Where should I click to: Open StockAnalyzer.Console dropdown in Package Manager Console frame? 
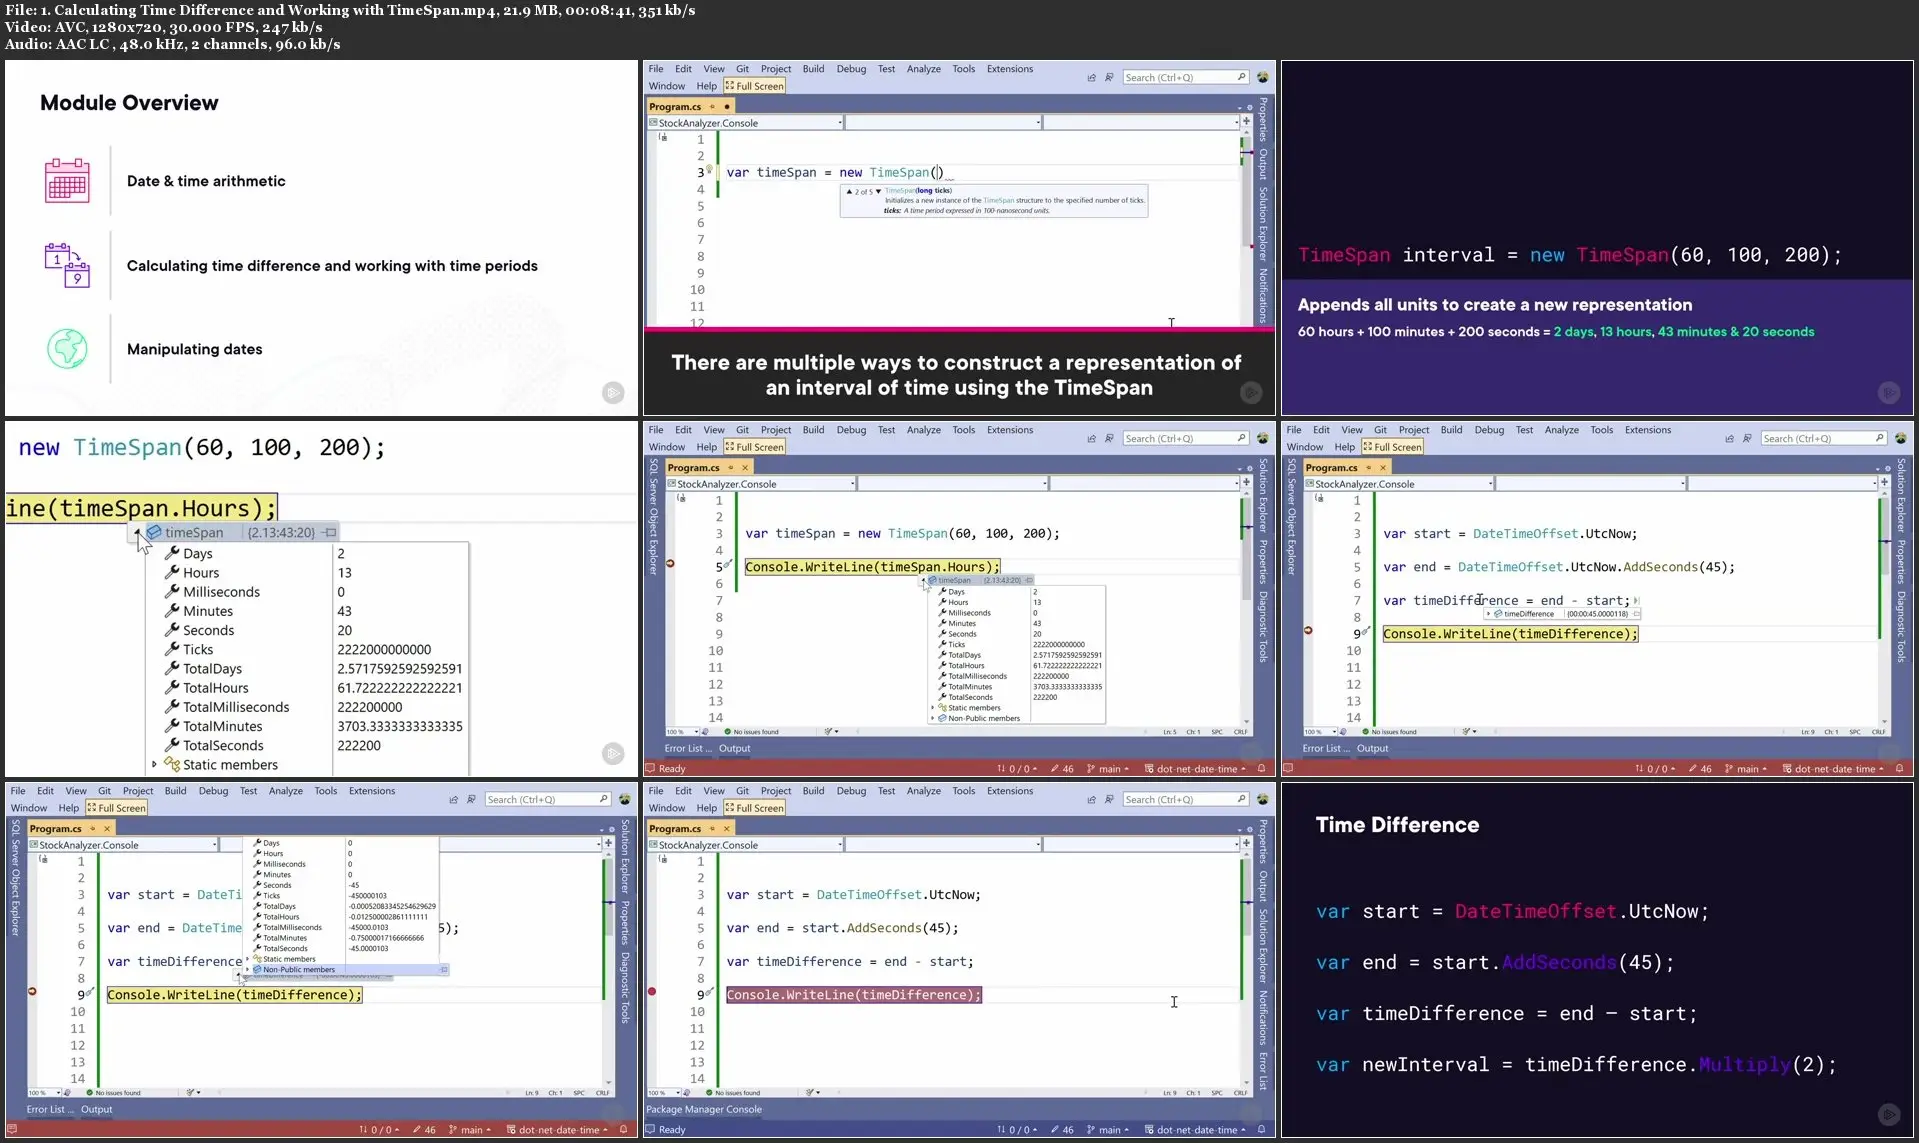pyautogui.click(x=746, y=845)
